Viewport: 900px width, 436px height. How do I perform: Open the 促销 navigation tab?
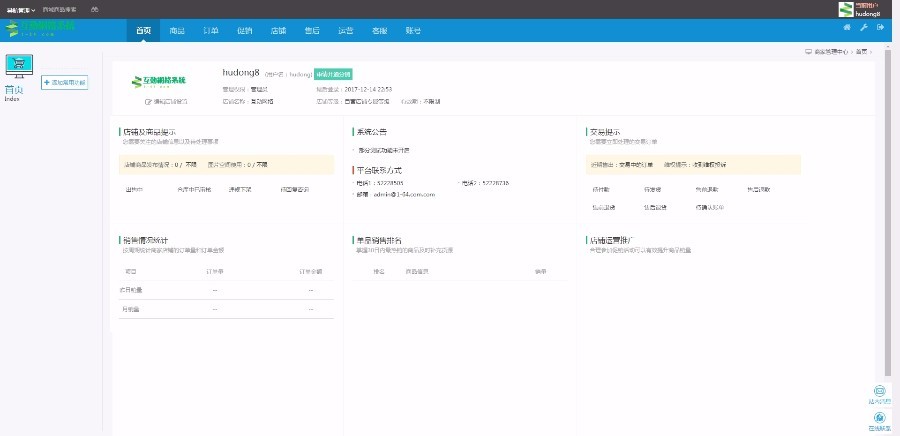click(x=245, y=30)
